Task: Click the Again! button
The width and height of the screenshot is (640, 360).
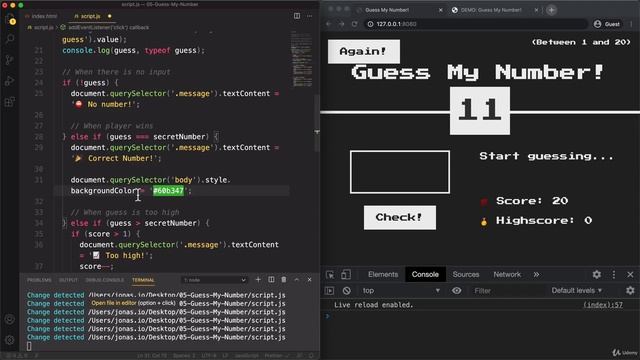Action: point(364,51)
